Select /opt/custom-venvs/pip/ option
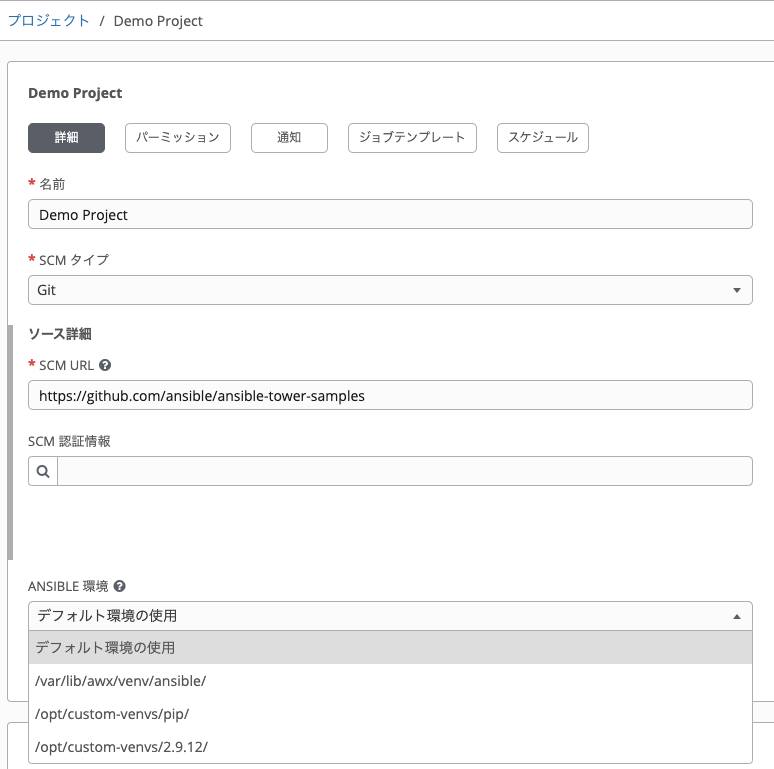This screenshot has height=769, width=774. tap(390, 714)
